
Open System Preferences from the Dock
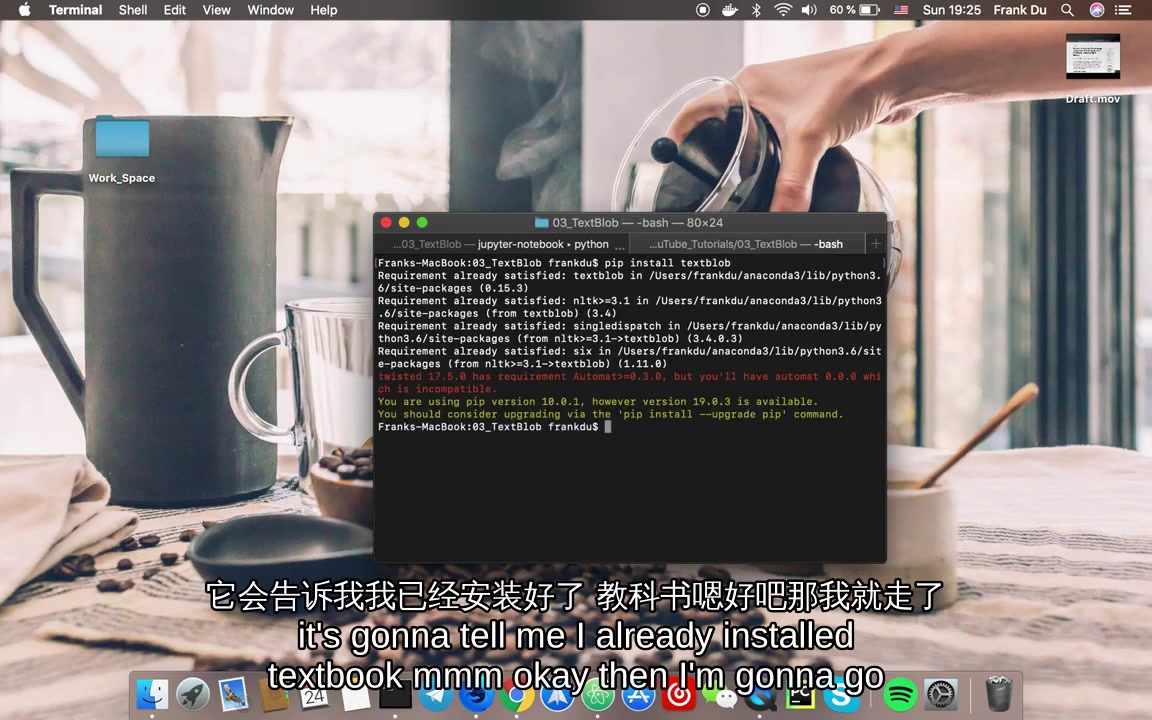[939, 693]
